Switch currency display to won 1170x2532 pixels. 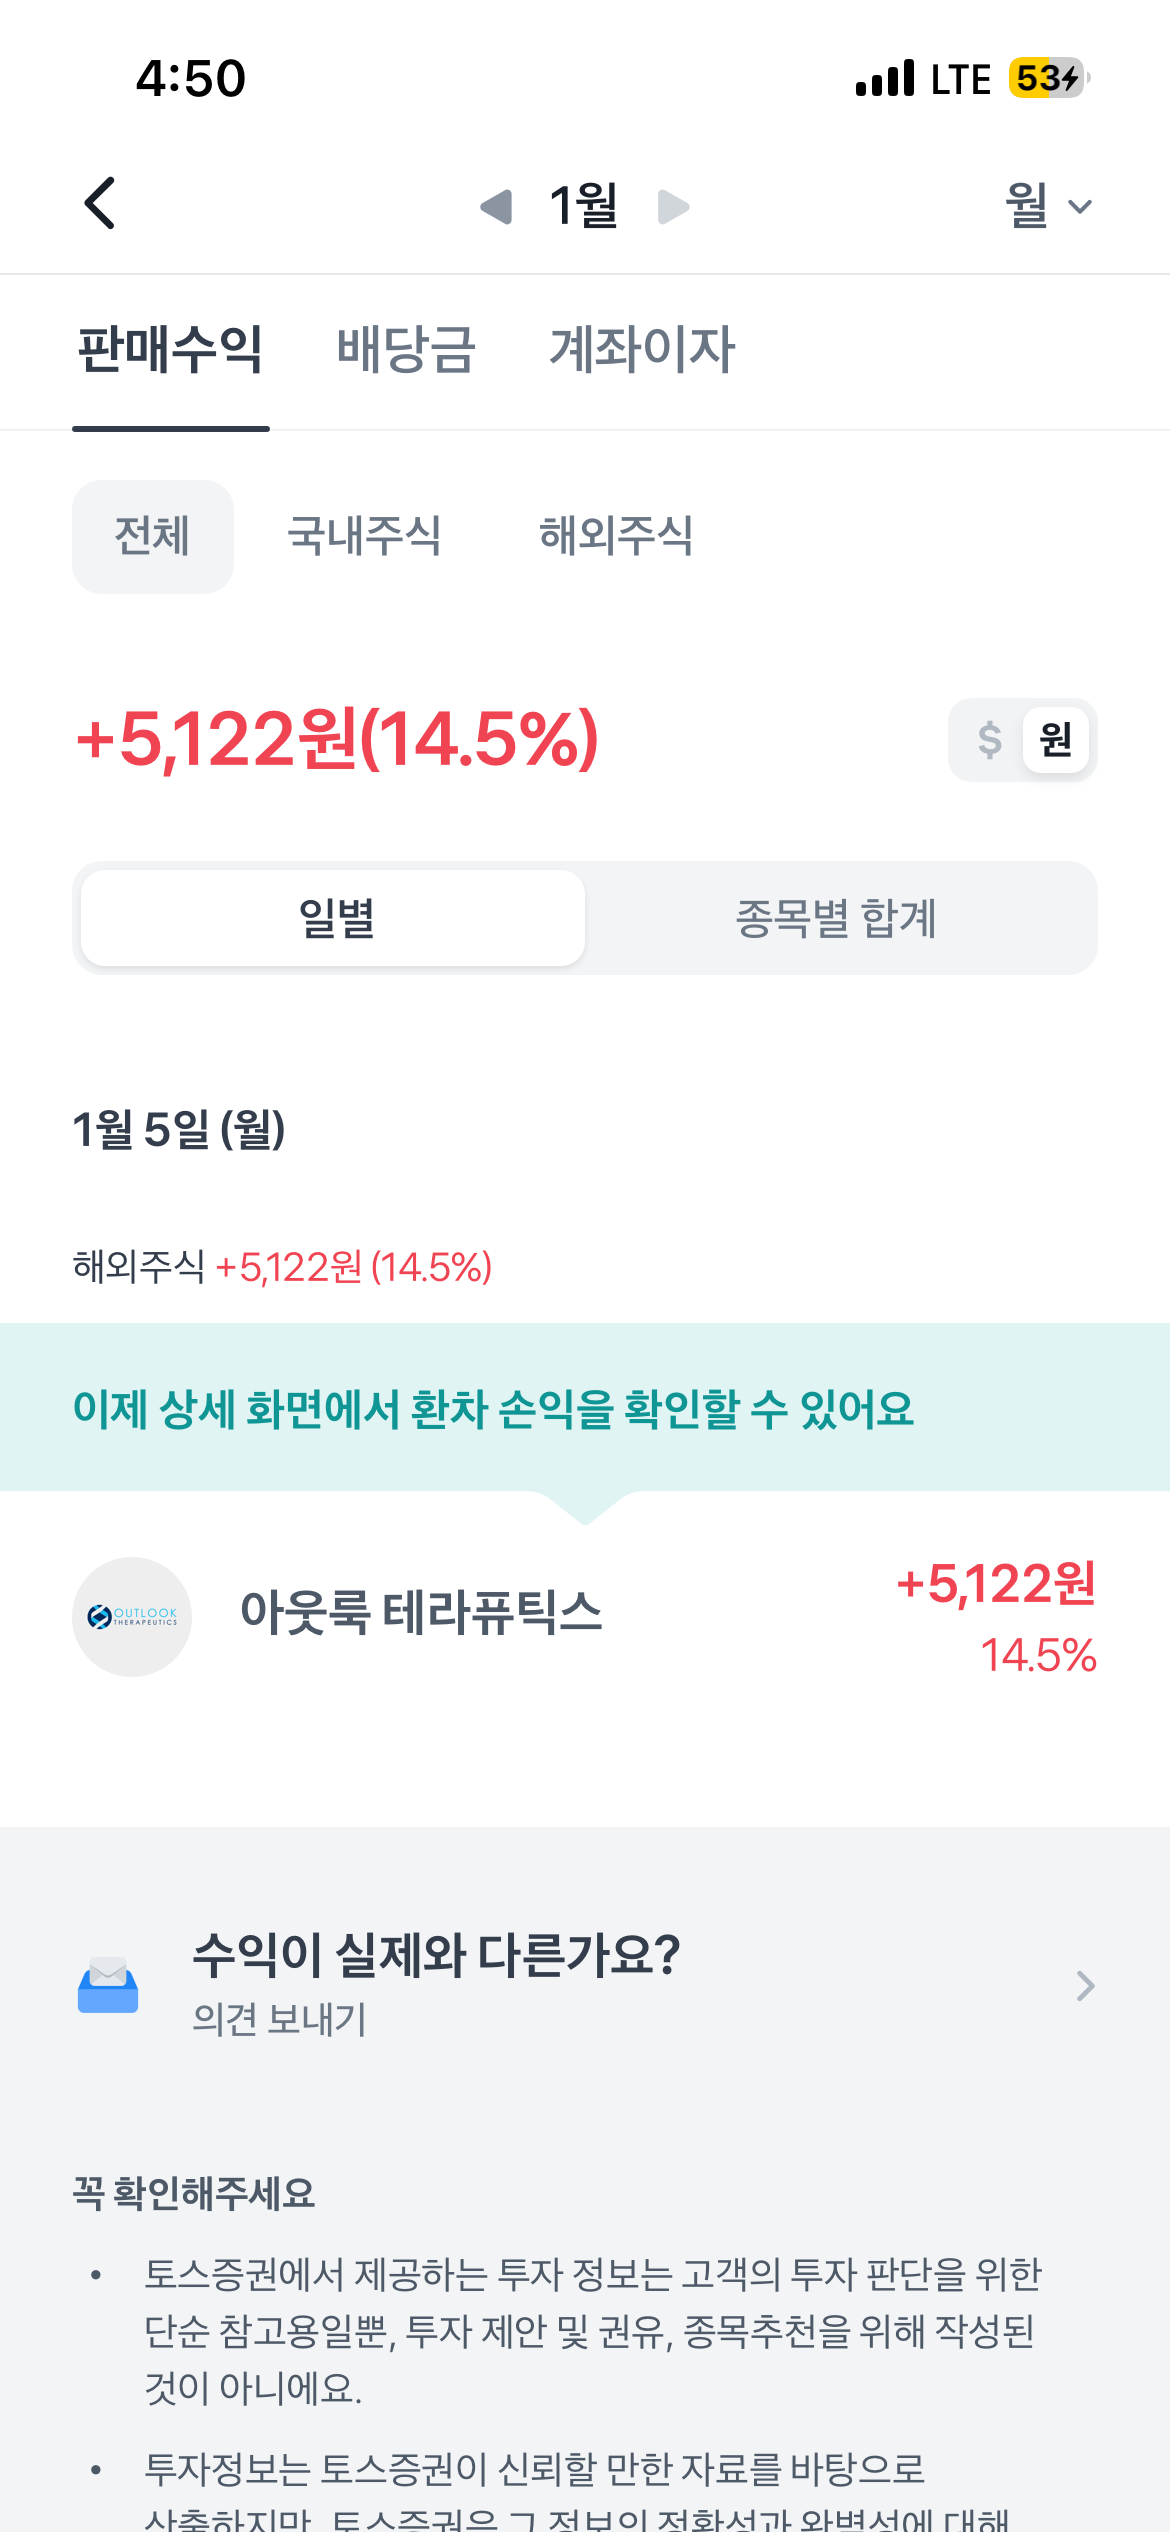1055,740
